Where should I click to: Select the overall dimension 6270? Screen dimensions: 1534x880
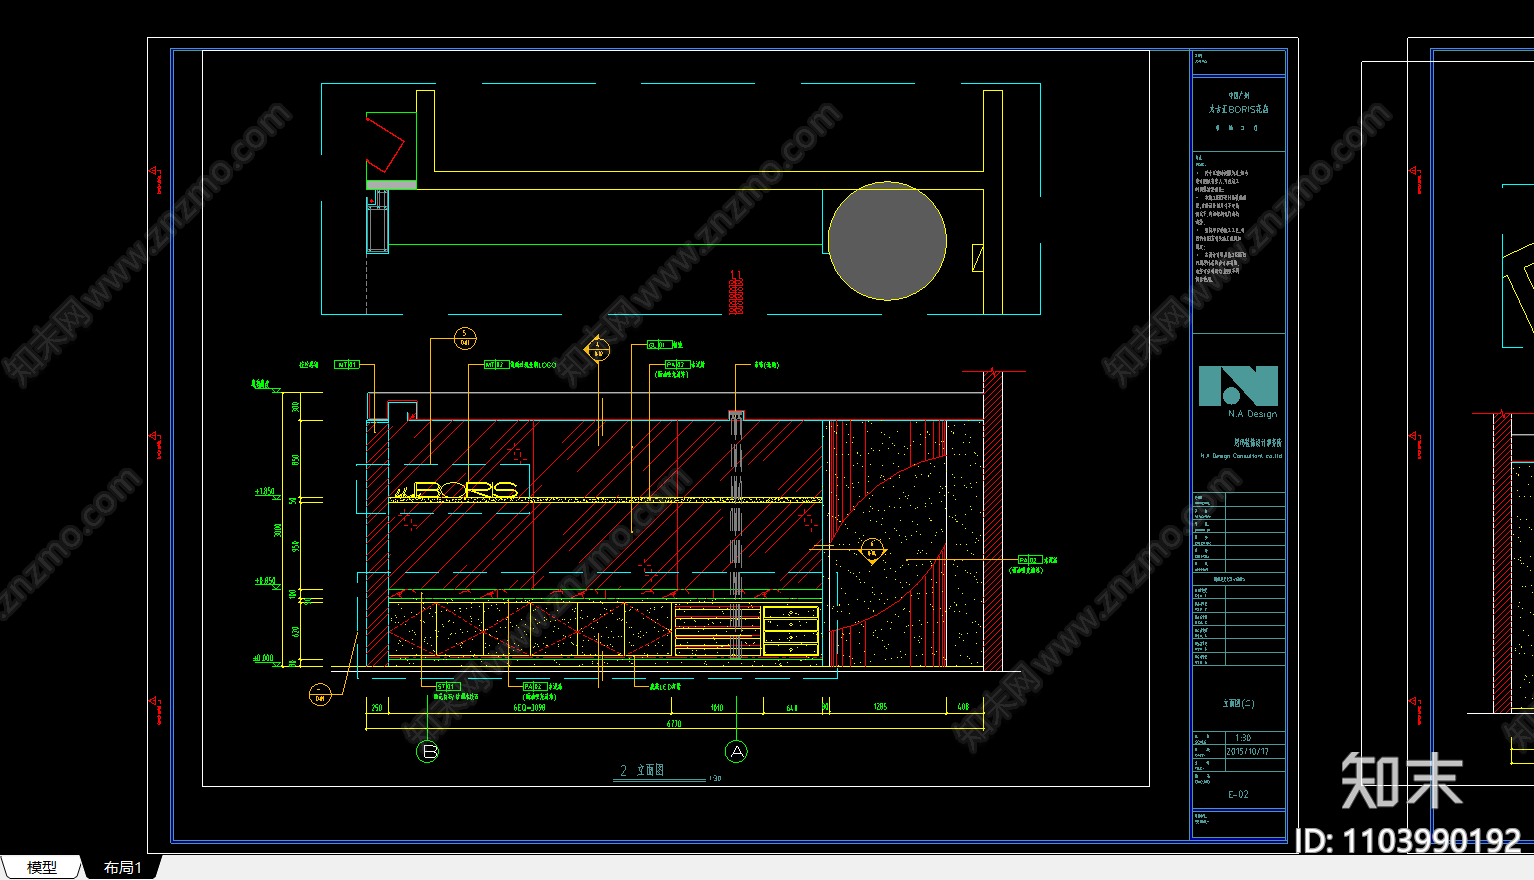pyautogui.click(x=674, y=723)
